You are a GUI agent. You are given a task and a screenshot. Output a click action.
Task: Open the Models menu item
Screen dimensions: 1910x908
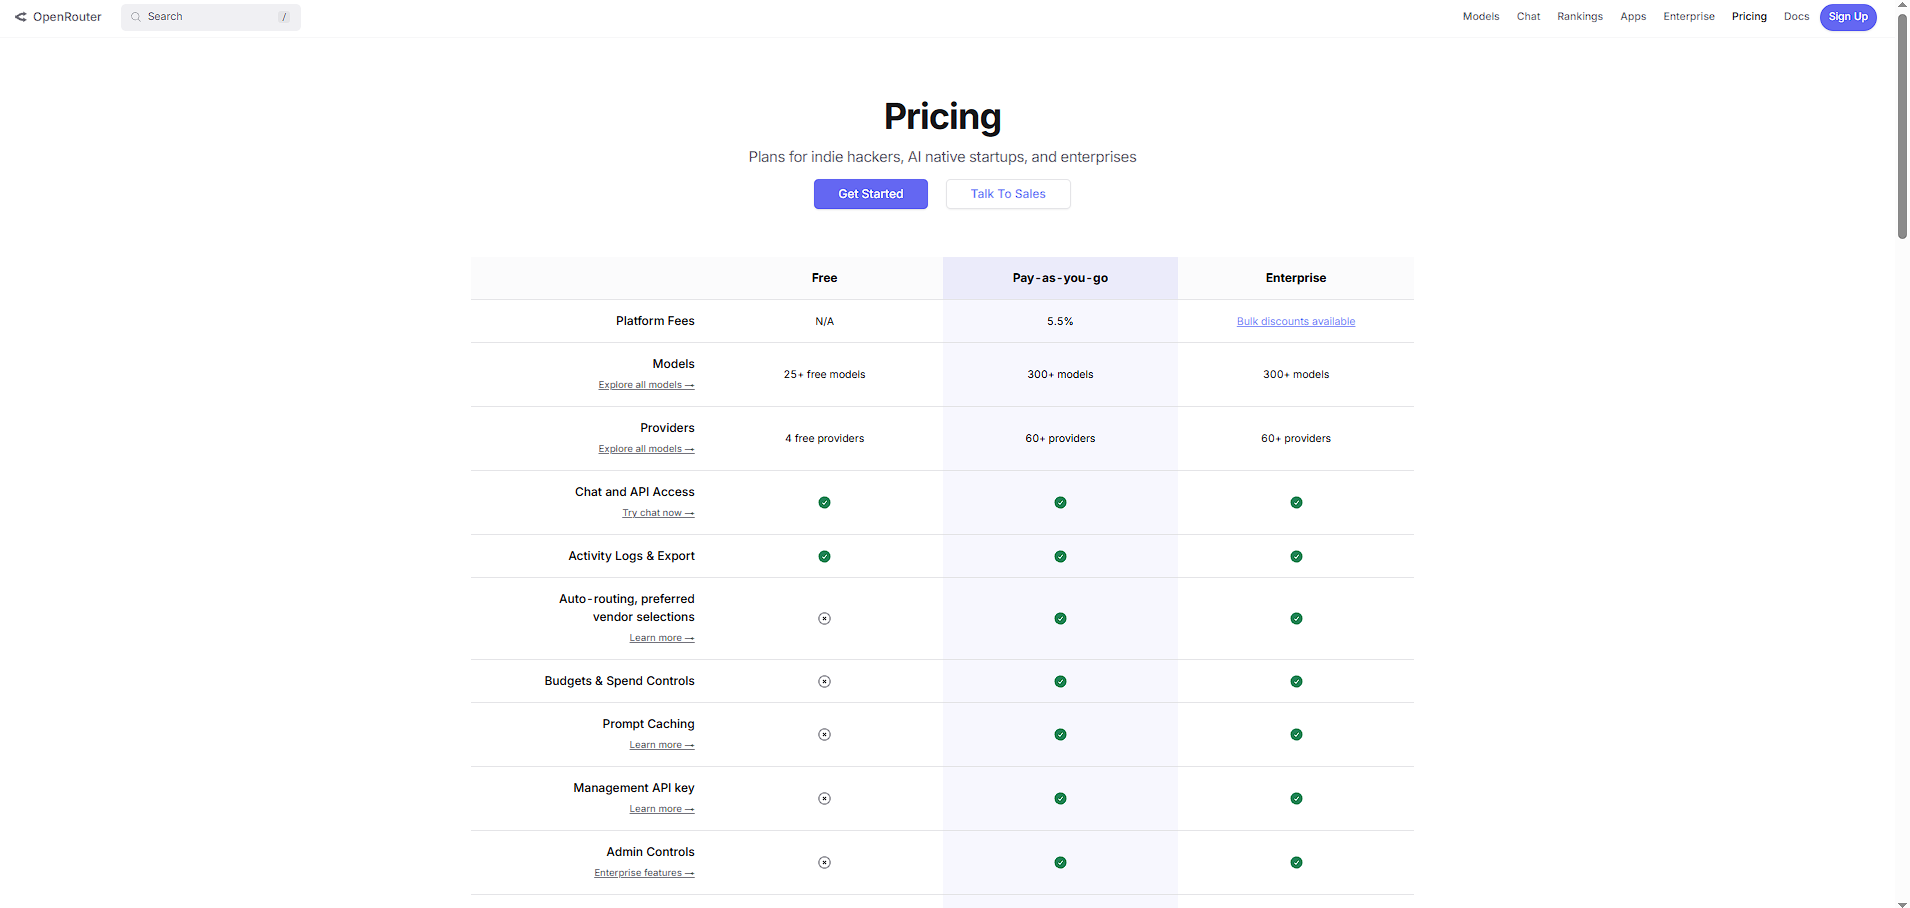tap(1480, 17)
